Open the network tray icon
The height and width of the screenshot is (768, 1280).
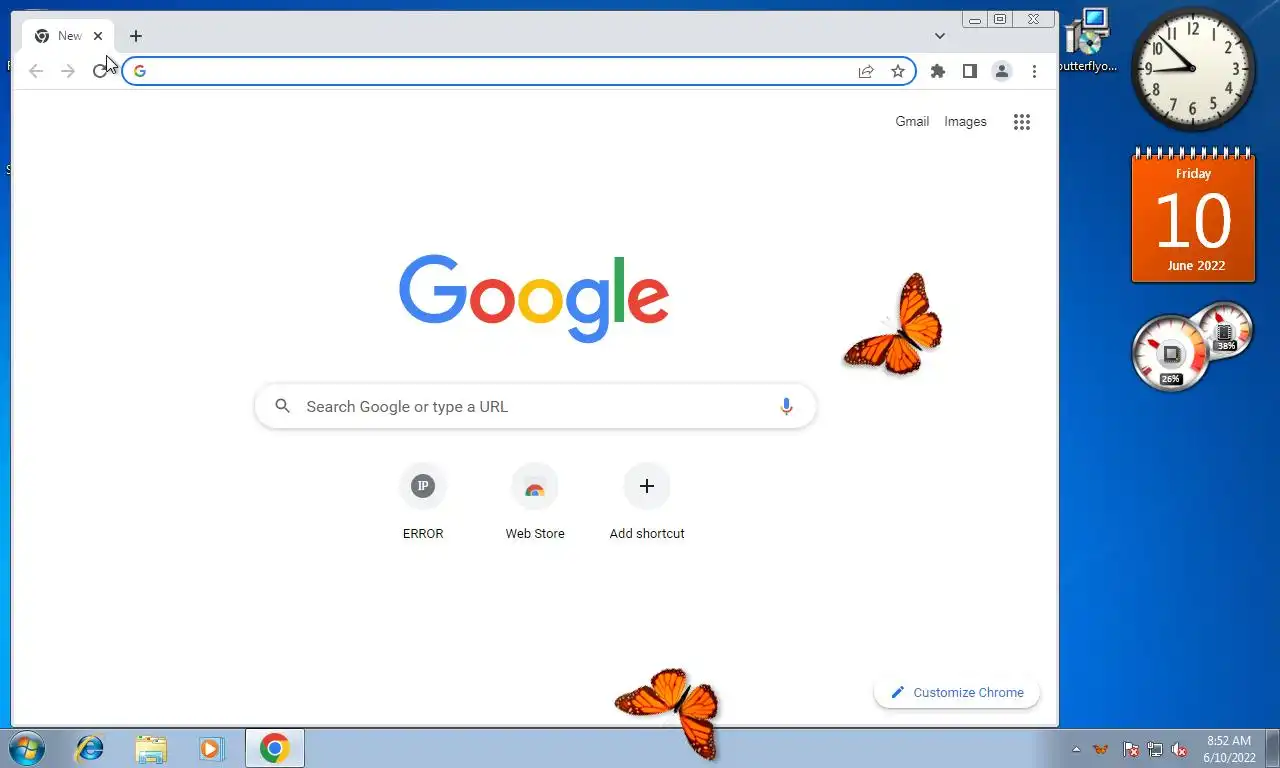[x=1155, y=749]
